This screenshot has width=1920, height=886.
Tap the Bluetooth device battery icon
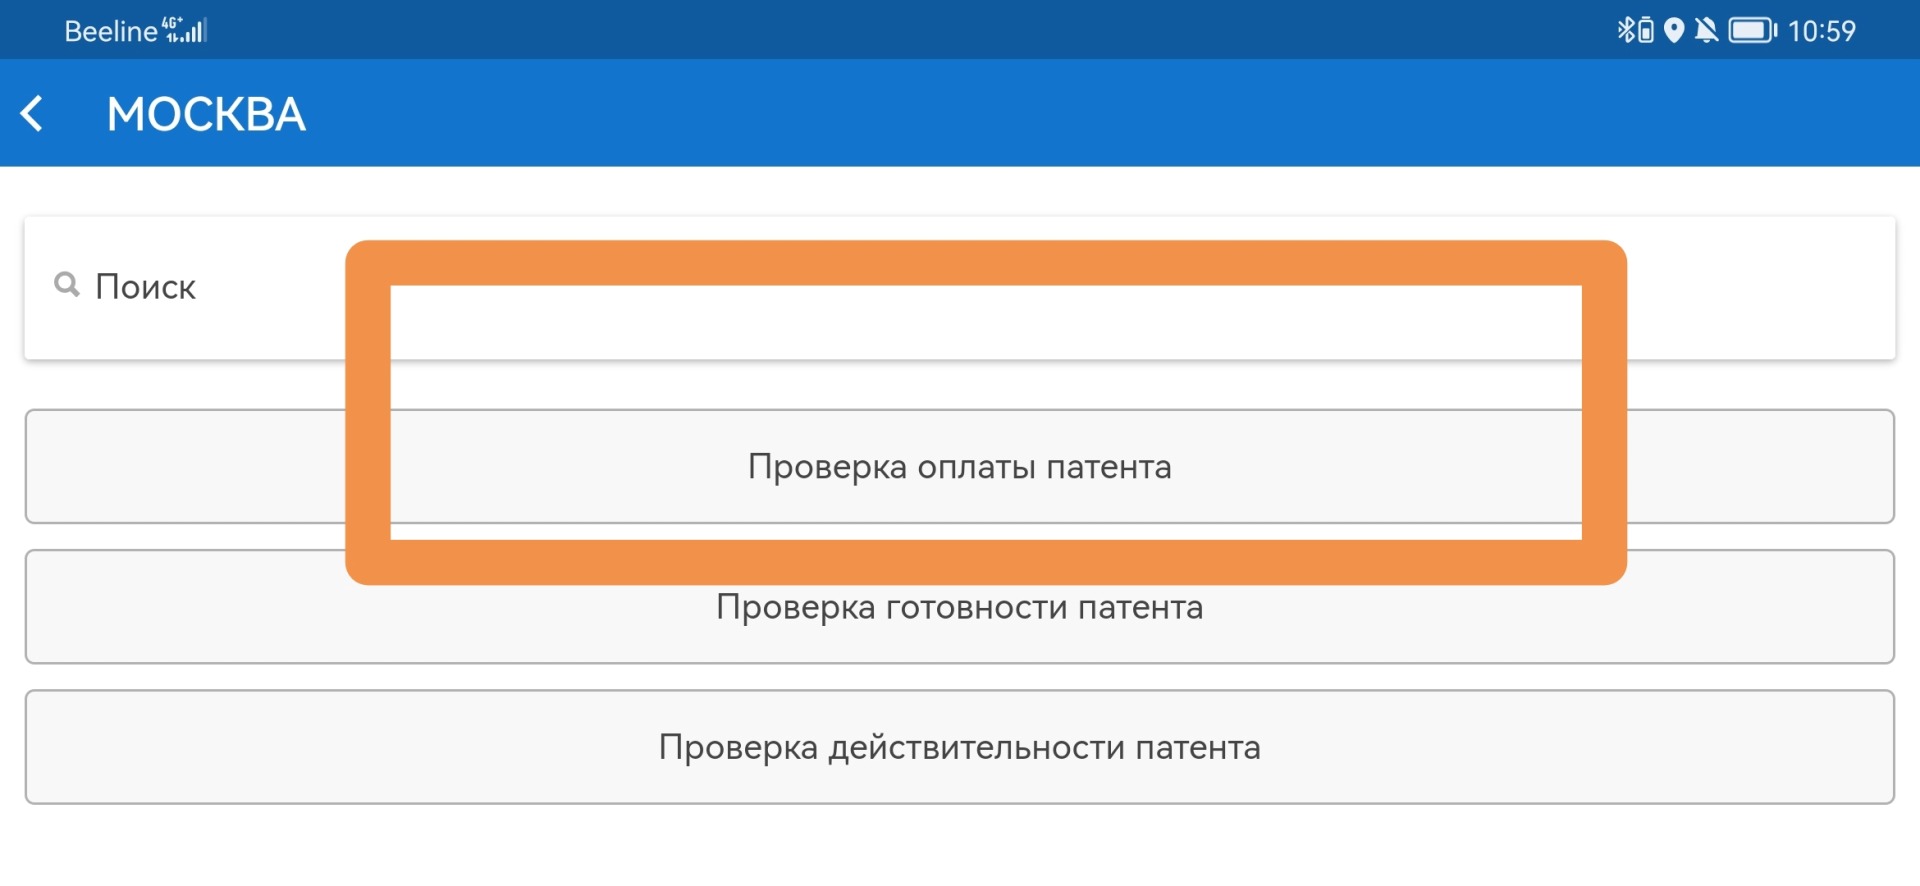1645,32
